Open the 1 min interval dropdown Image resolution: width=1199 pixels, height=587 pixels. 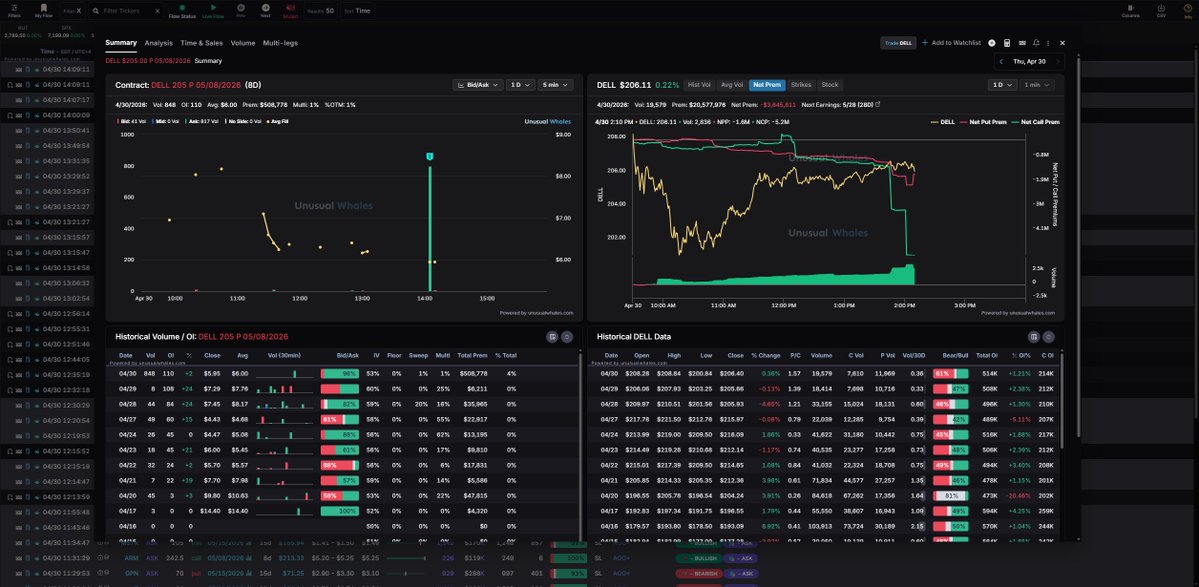(x=1037, y=85)
